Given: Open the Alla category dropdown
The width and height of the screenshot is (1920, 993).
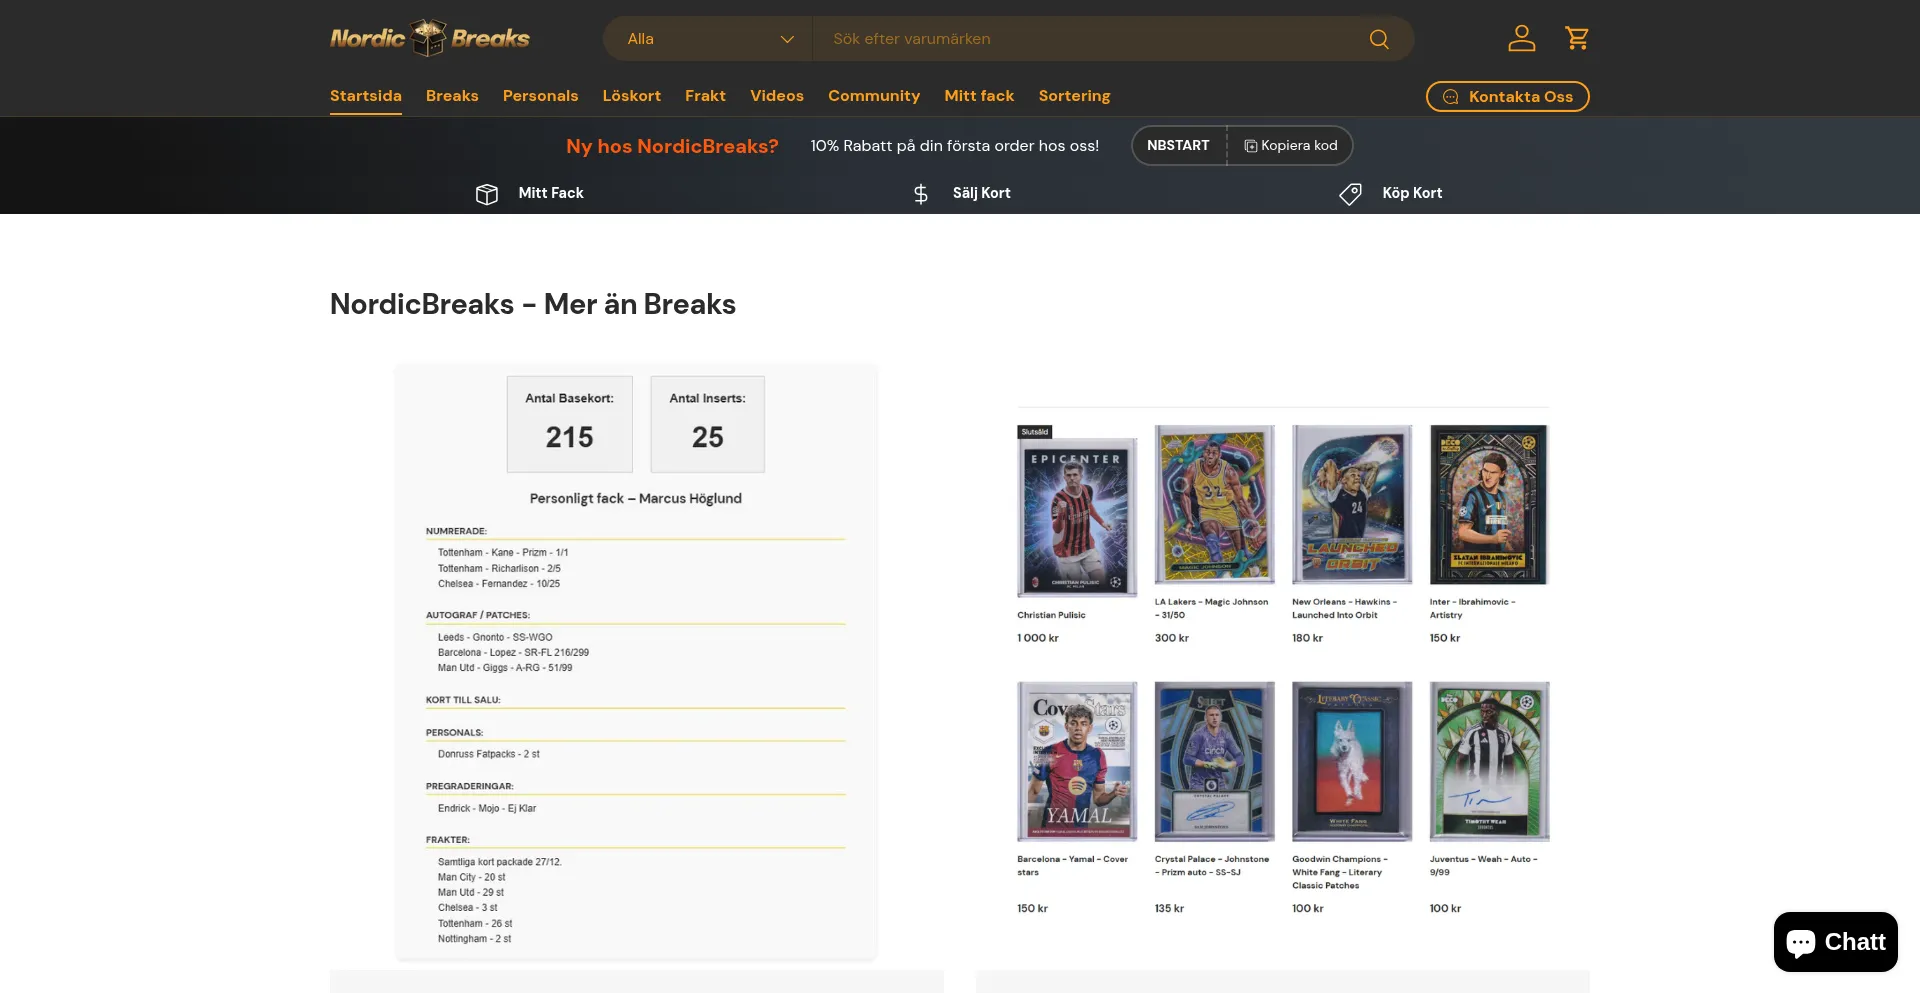Looking at the screenshot, I should point(706,38).
